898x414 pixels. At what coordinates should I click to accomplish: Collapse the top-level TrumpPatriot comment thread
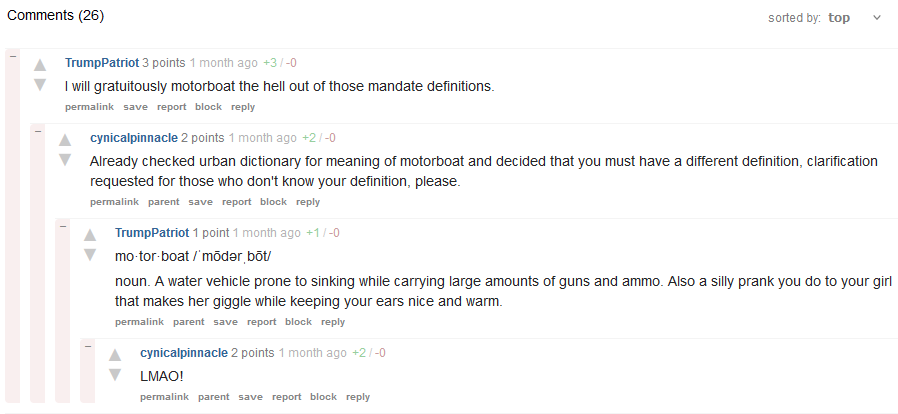click(12, 56)
